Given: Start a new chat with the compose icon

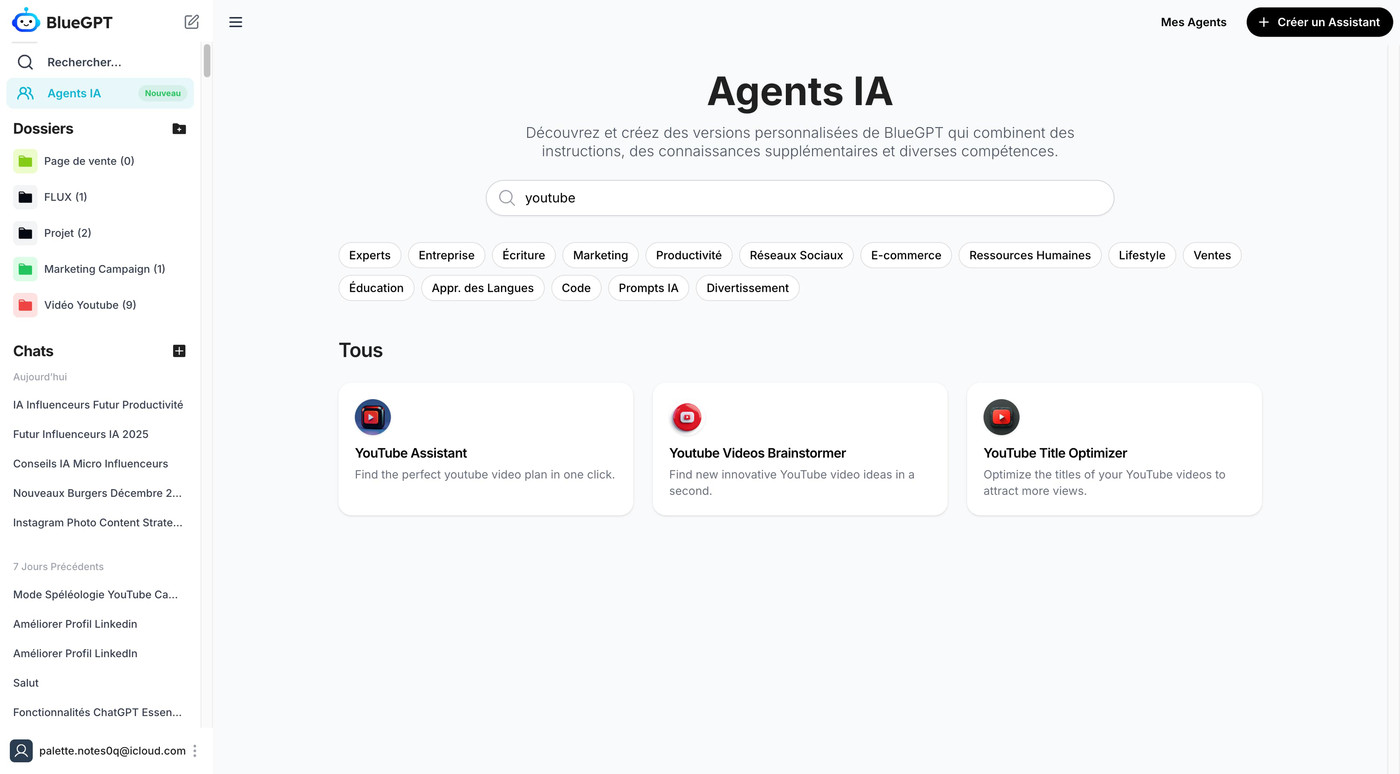Looking at the screenshot, I should (x=192, y=22).
